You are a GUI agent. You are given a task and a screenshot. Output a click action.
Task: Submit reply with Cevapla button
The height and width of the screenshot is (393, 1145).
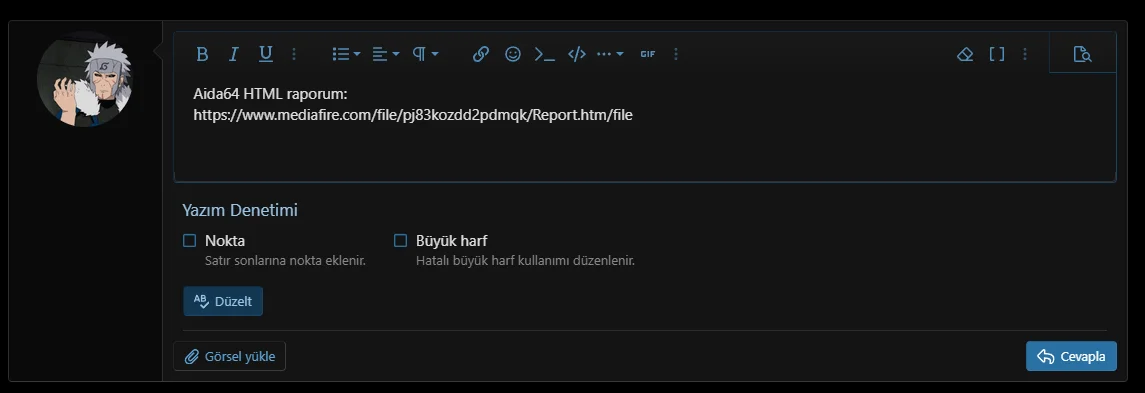[1071, 356]
